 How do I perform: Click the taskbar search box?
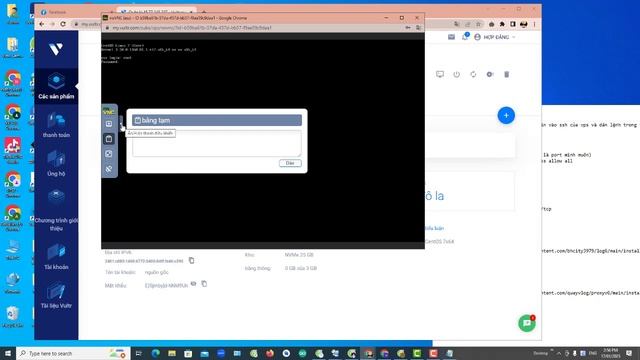click(x=73, y=353)
